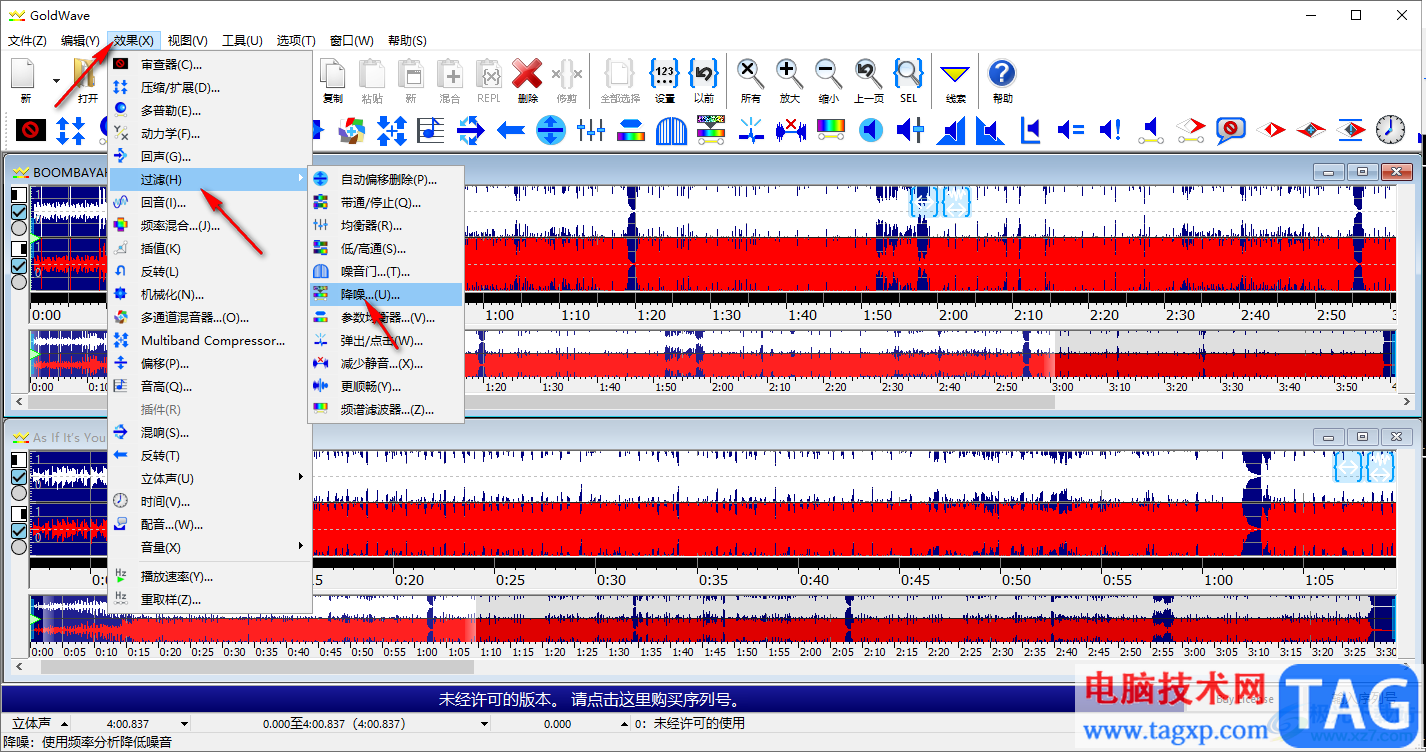Click the 放大 zoom in icon
Screen dimensions: 1426x752
[x=789, y=80]
